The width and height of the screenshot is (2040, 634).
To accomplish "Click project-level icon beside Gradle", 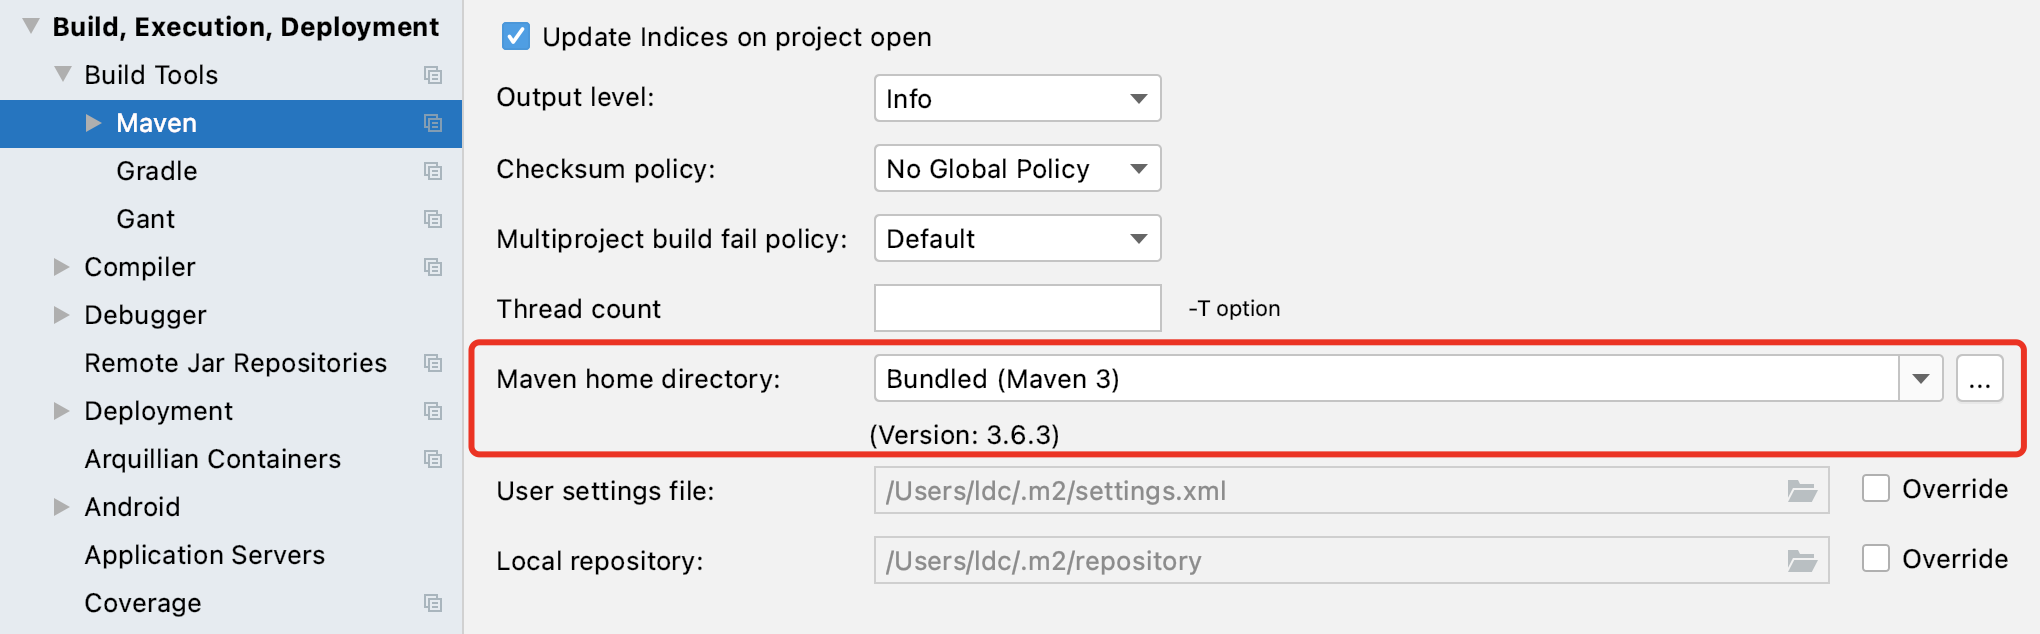I will pyautogui.click(x=433, y=171).
